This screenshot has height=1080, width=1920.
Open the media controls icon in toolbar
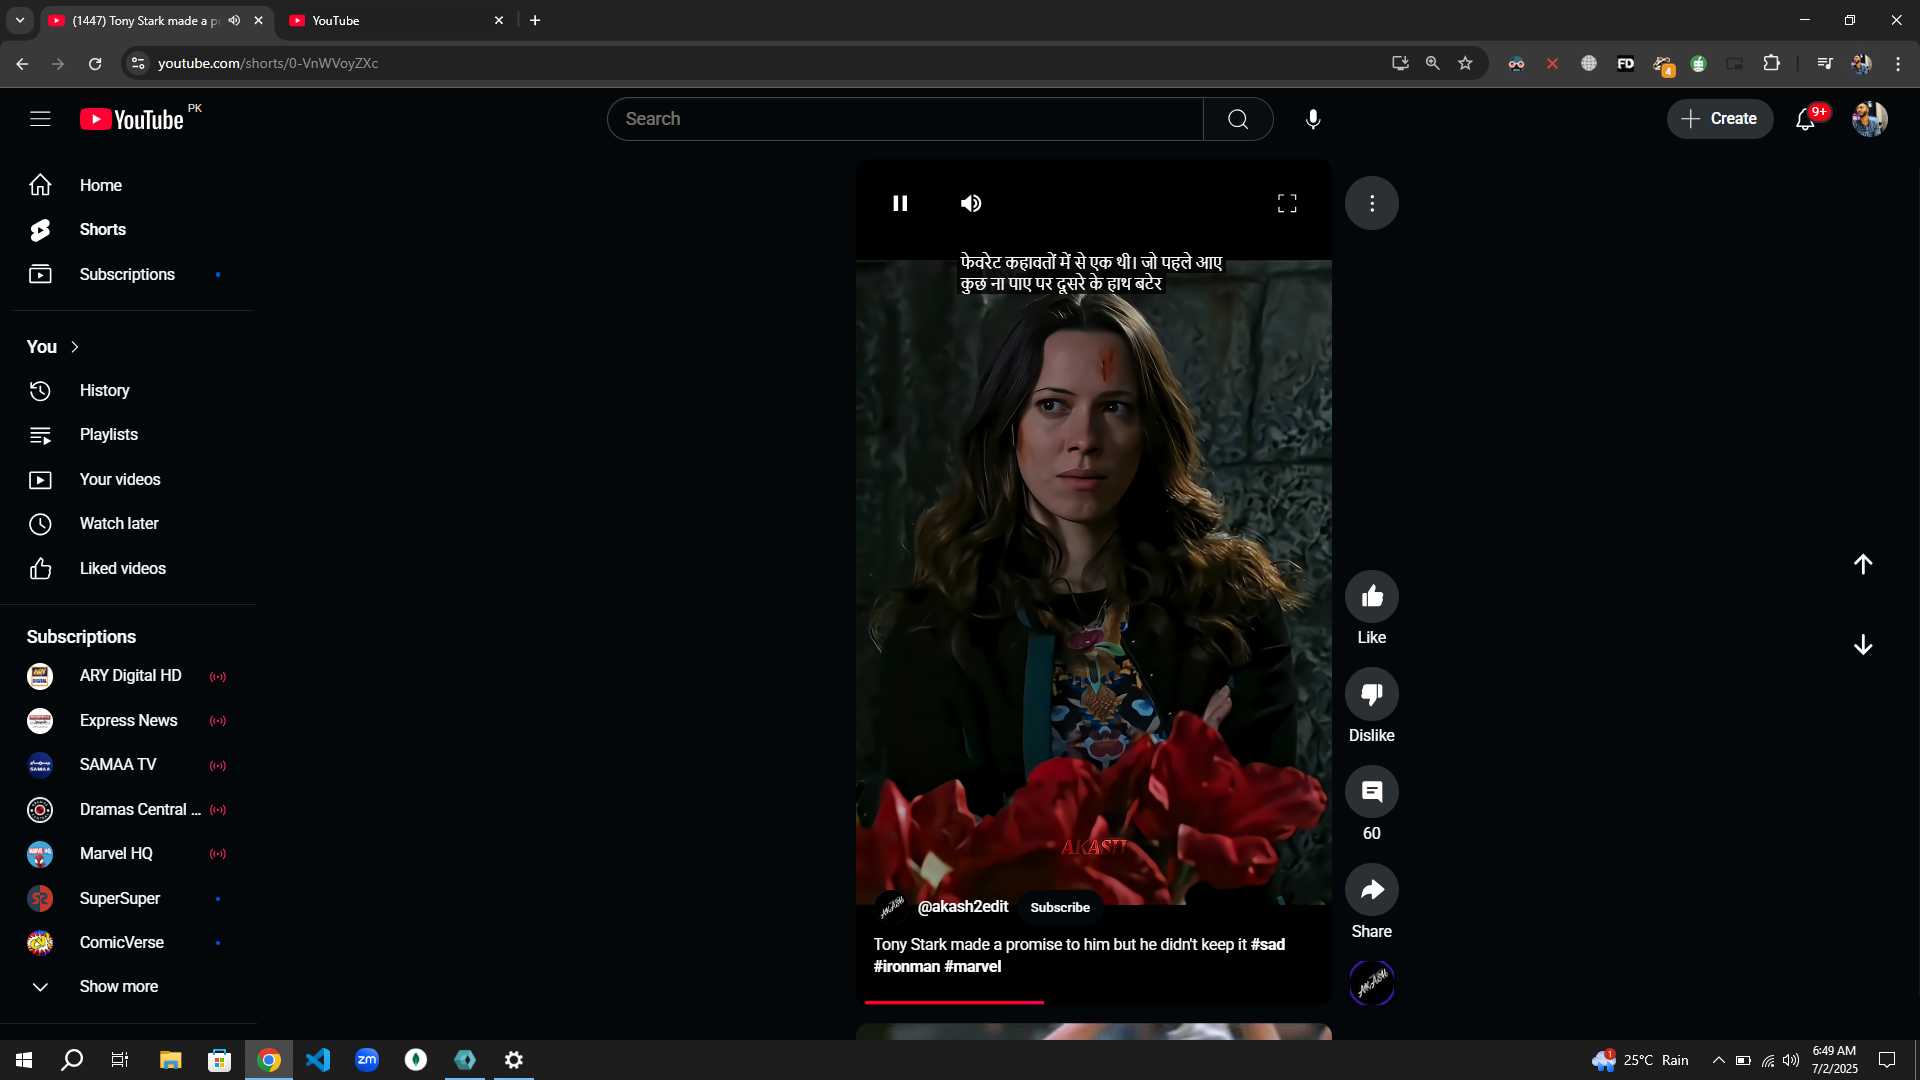click(1825, 63)
